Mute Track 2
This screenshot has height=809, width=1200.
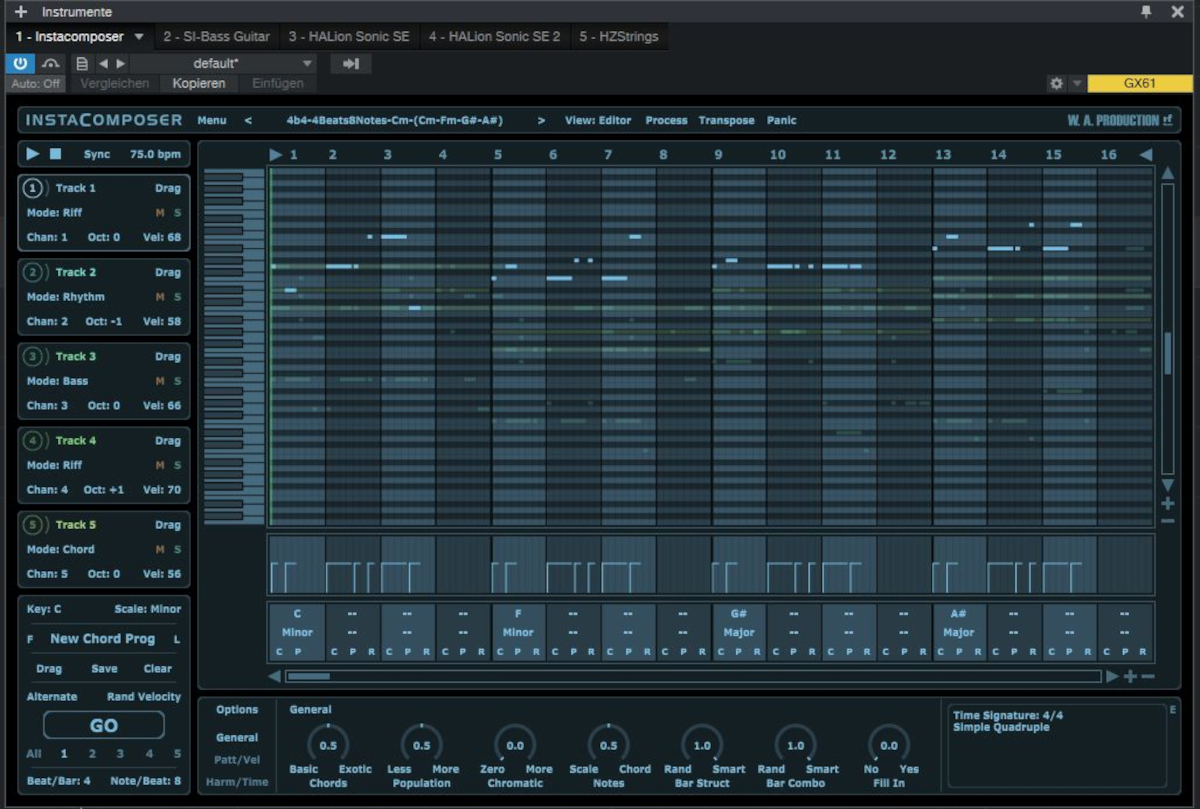(x=160, y=297)
